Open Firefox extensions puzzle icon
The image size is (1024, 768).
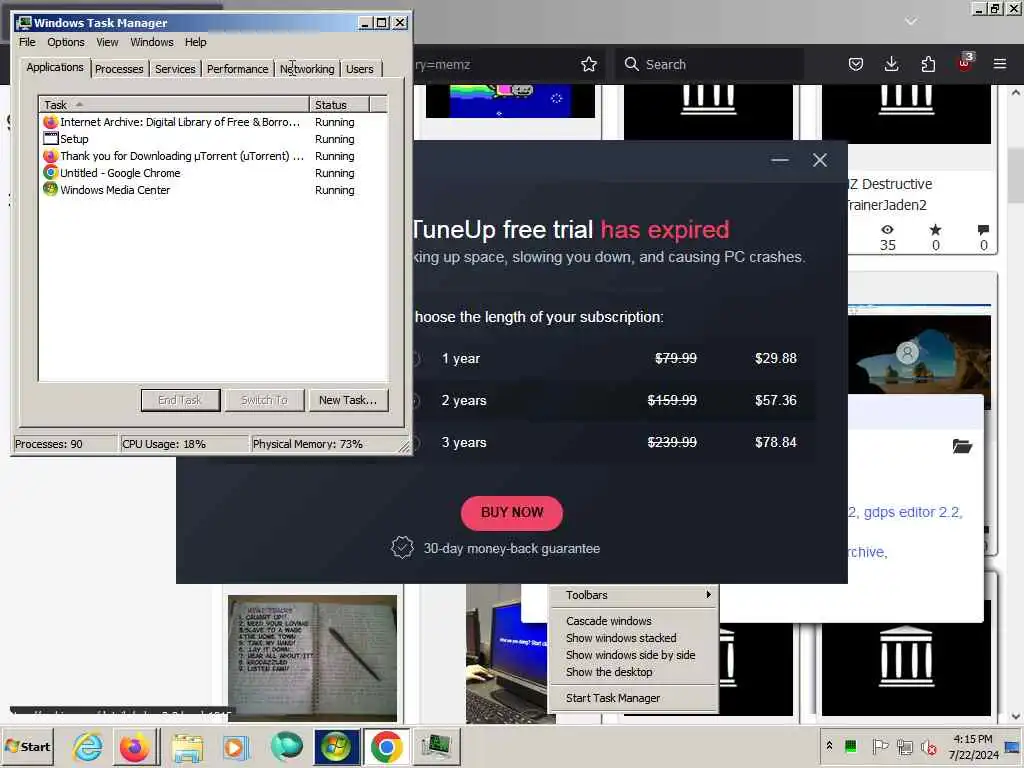[x=928, y=64]
